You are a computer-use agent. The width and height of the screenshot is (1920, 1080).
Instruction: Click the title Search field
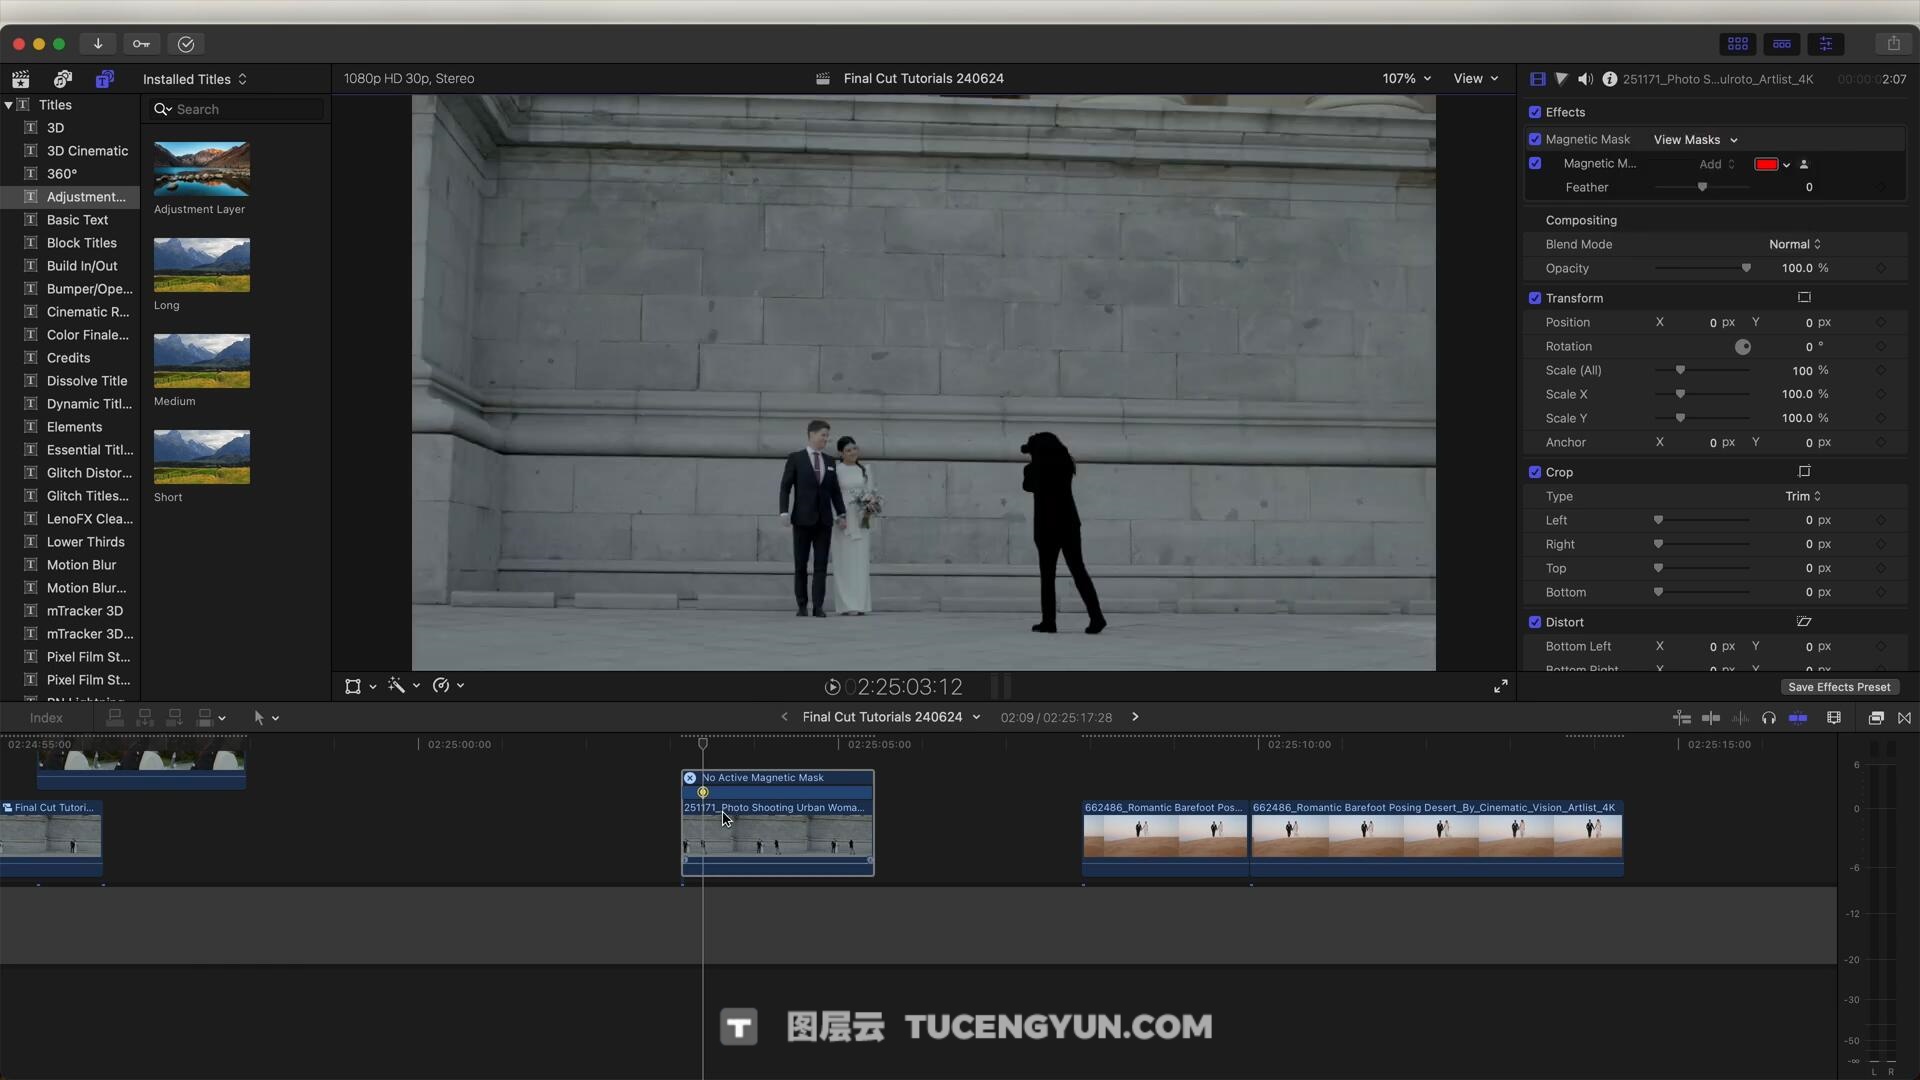(x=238, y=109)
